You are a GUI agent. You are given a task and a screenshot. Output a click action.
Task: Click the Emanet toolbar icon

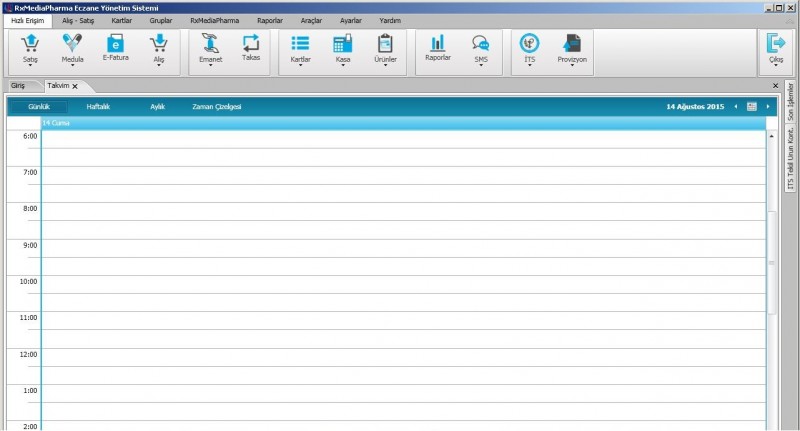point(210,43)
